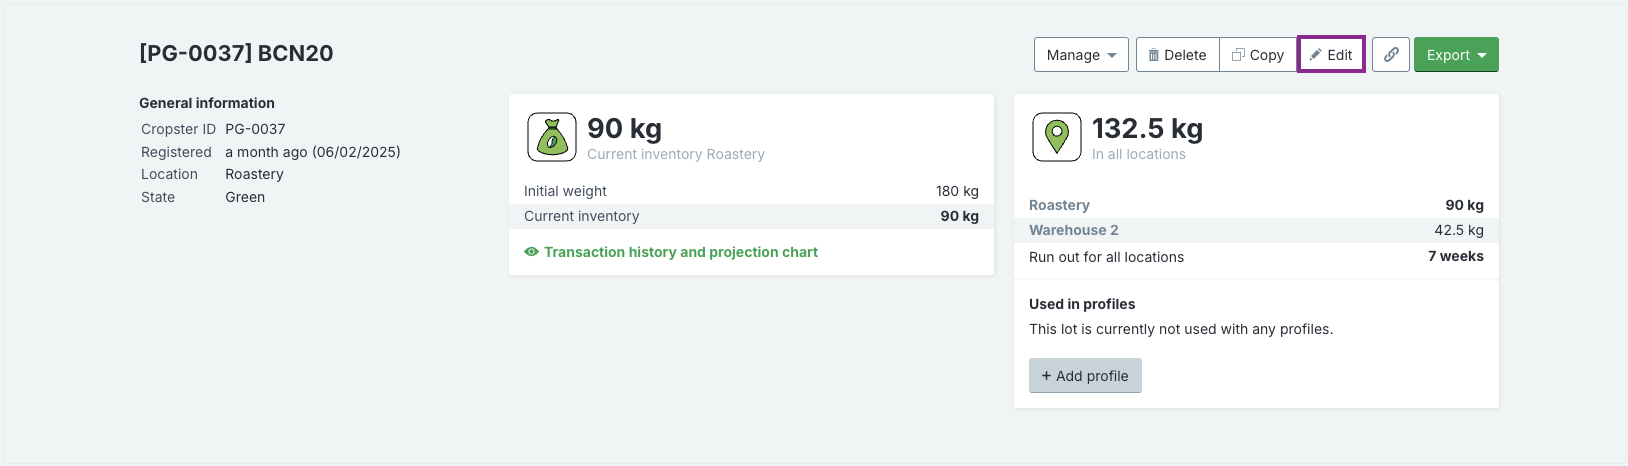Click the Export caret arrow
The height and width of the screenshot is (466, 1628).
click(x=1482, y=56)
